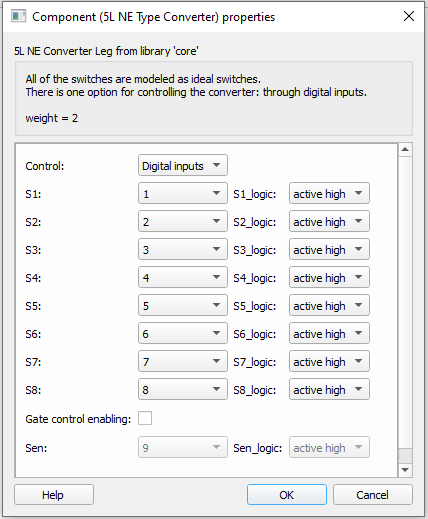The image size is (428, 519).
Task: Click the scrollbar down arrow
Action: 405,470
